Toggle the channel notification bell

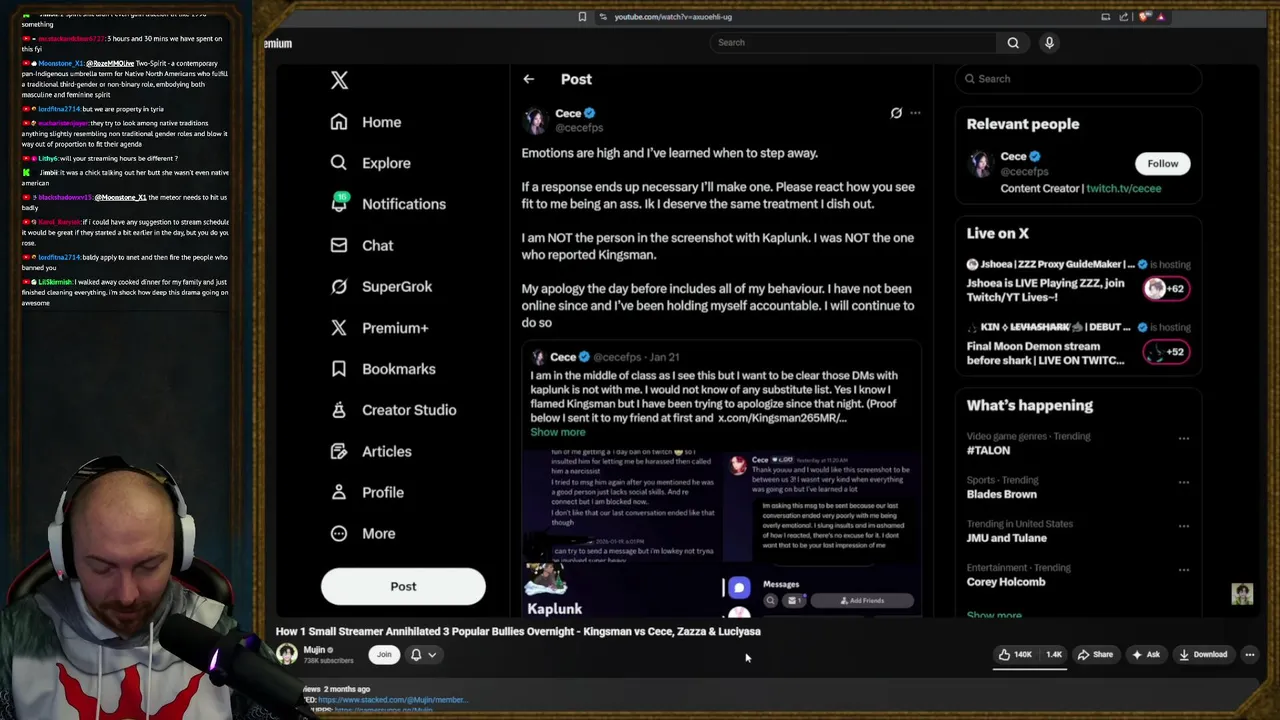coord(416,655)
